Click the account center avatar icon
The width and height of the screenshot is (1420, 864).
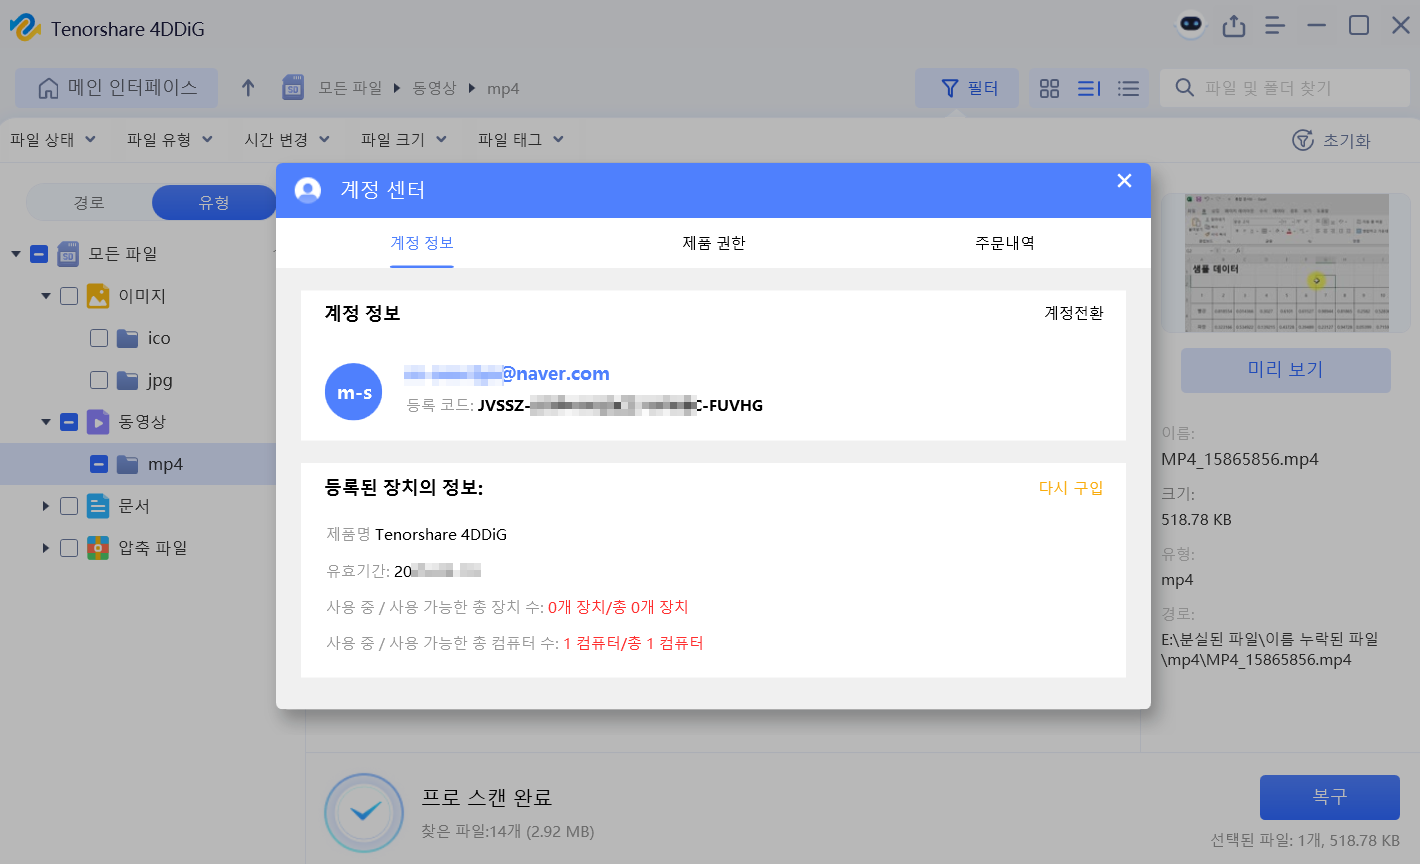pyautogui.click(x=308, y=190)
